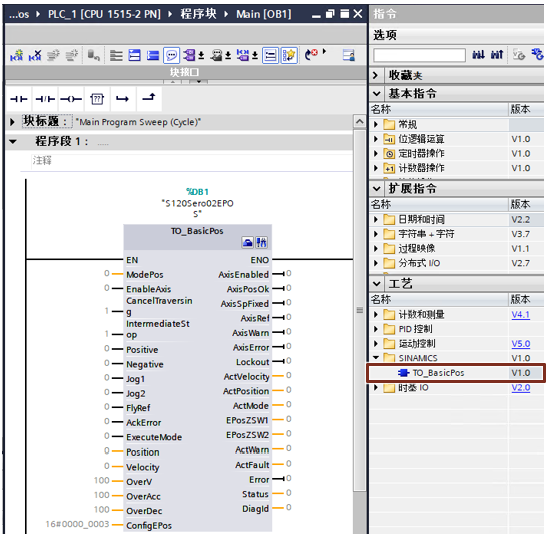This screenshot has width=547, height=543.
Task: Click the Open all networks icon
Action: click(x=134, y=55)
